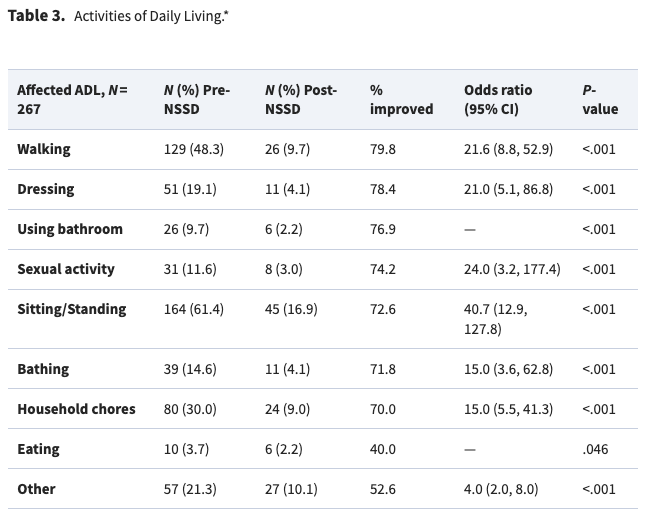
Task: Click the Bathing row label
Action: point(43,369)
